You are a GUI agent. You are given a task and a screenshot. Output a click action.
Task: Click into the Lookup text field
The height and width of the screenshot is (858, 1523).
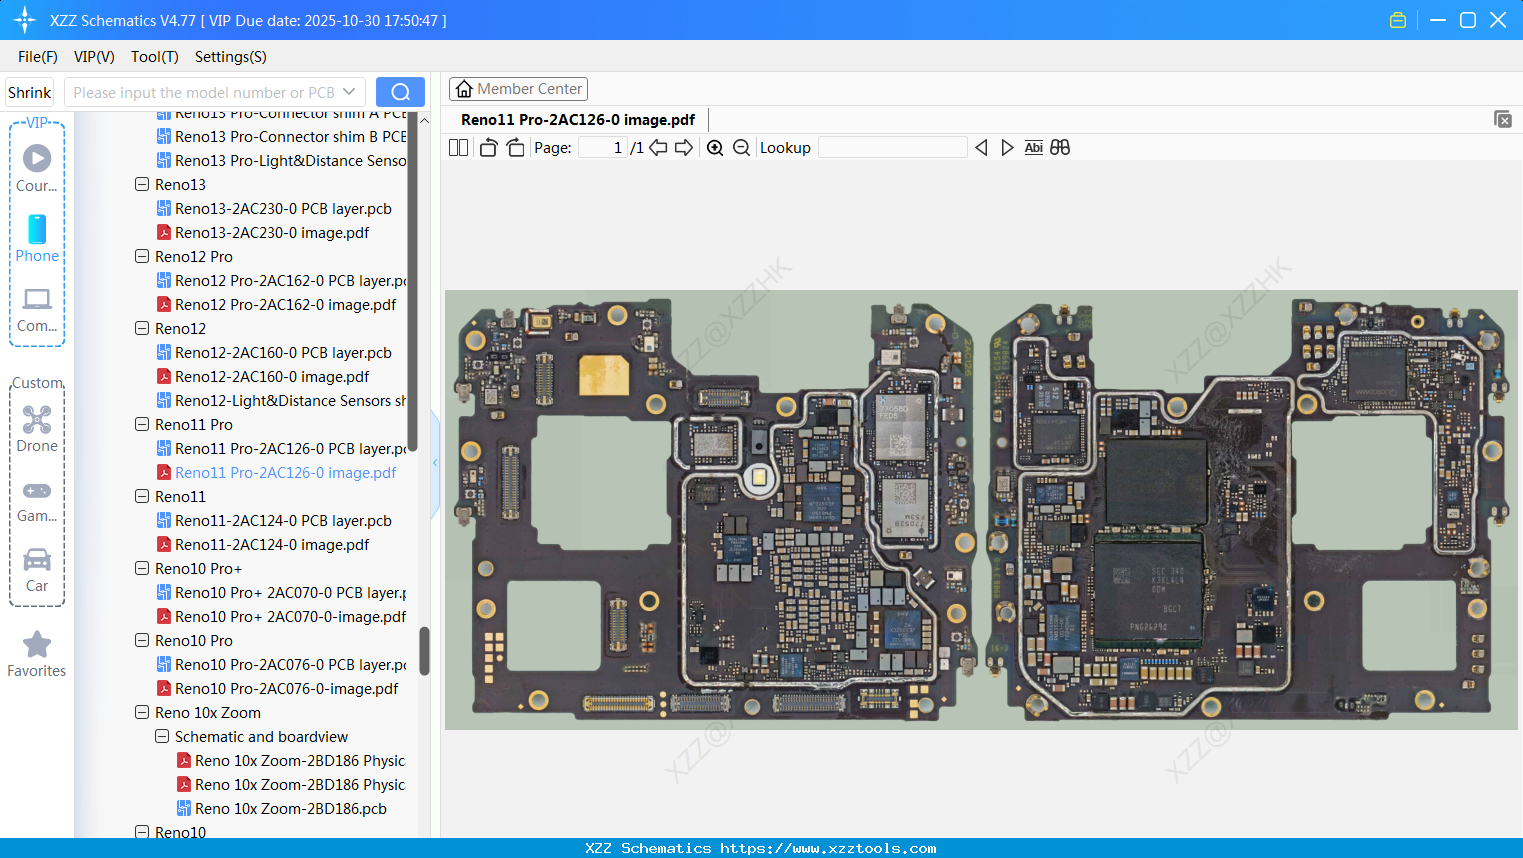tap(892, 148)
